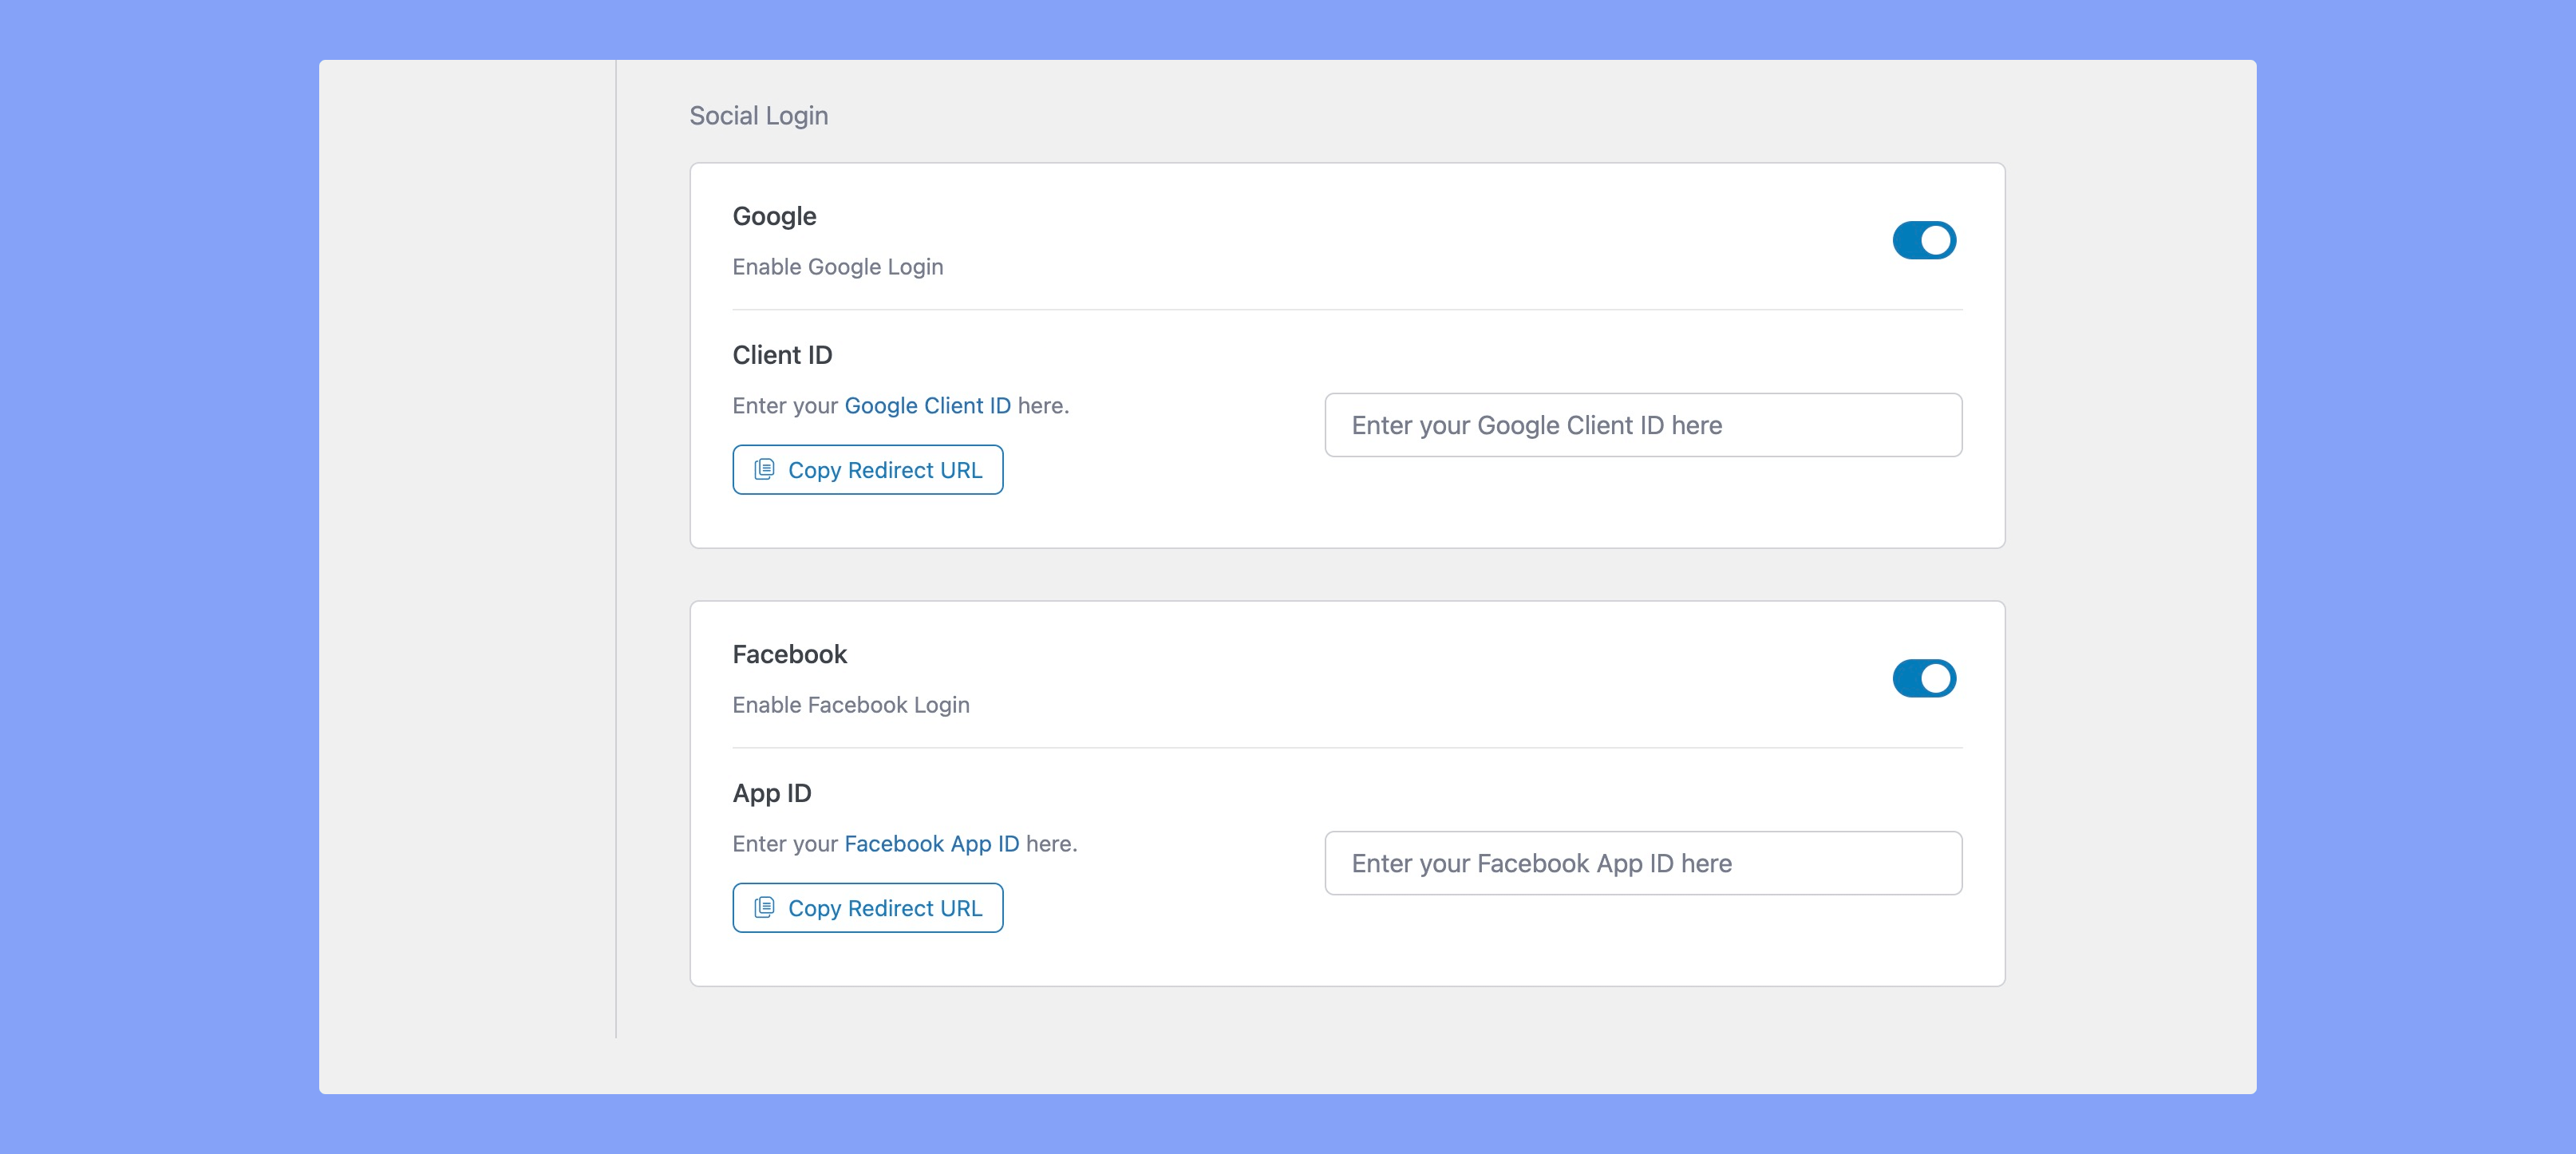Click the Client ID label
Image resolution: width=2576 pixels, height=1154 pixels.
click(782, 354)
